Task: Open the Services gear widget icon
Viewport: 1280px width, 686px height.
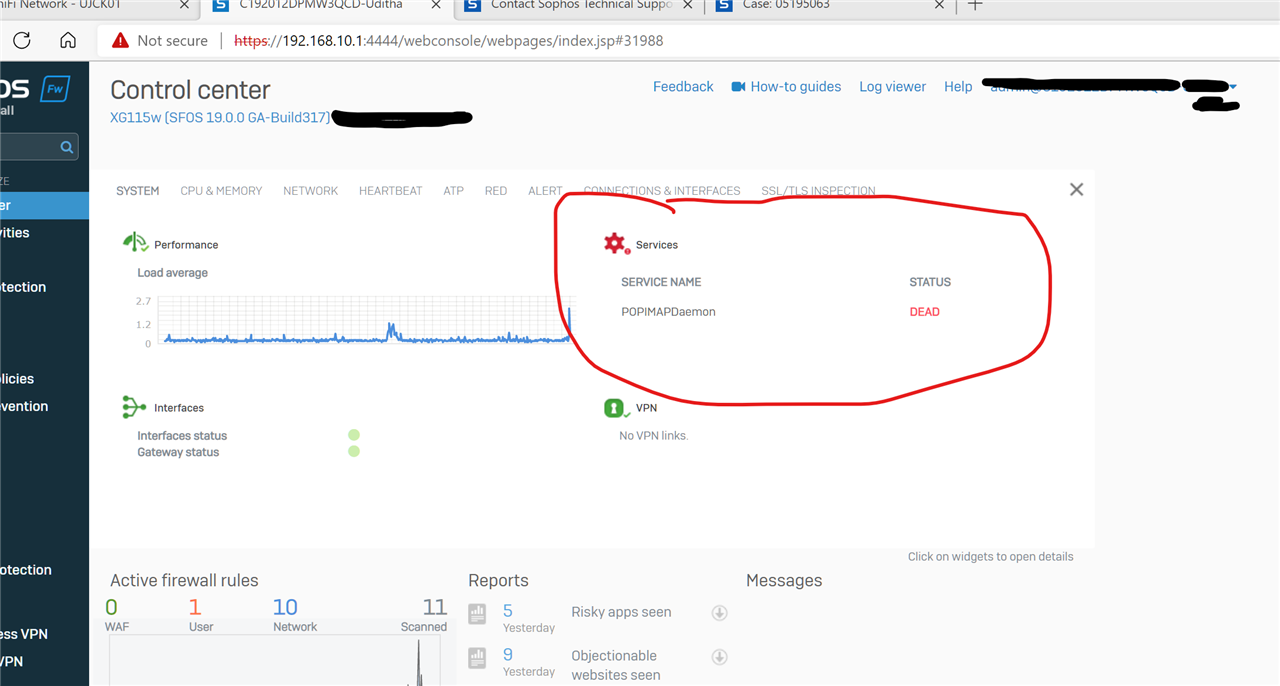Action: (616, 243)
